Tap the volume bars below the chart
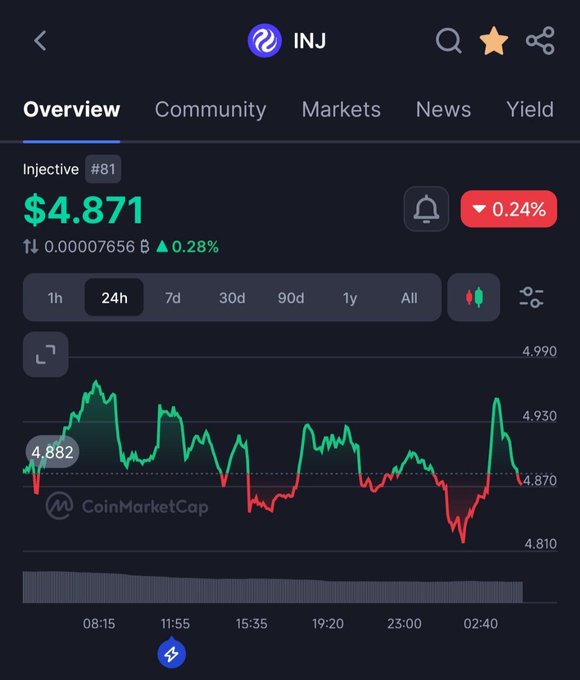The image size is (580, 680). pyautogui.click(x=272, y=587)
